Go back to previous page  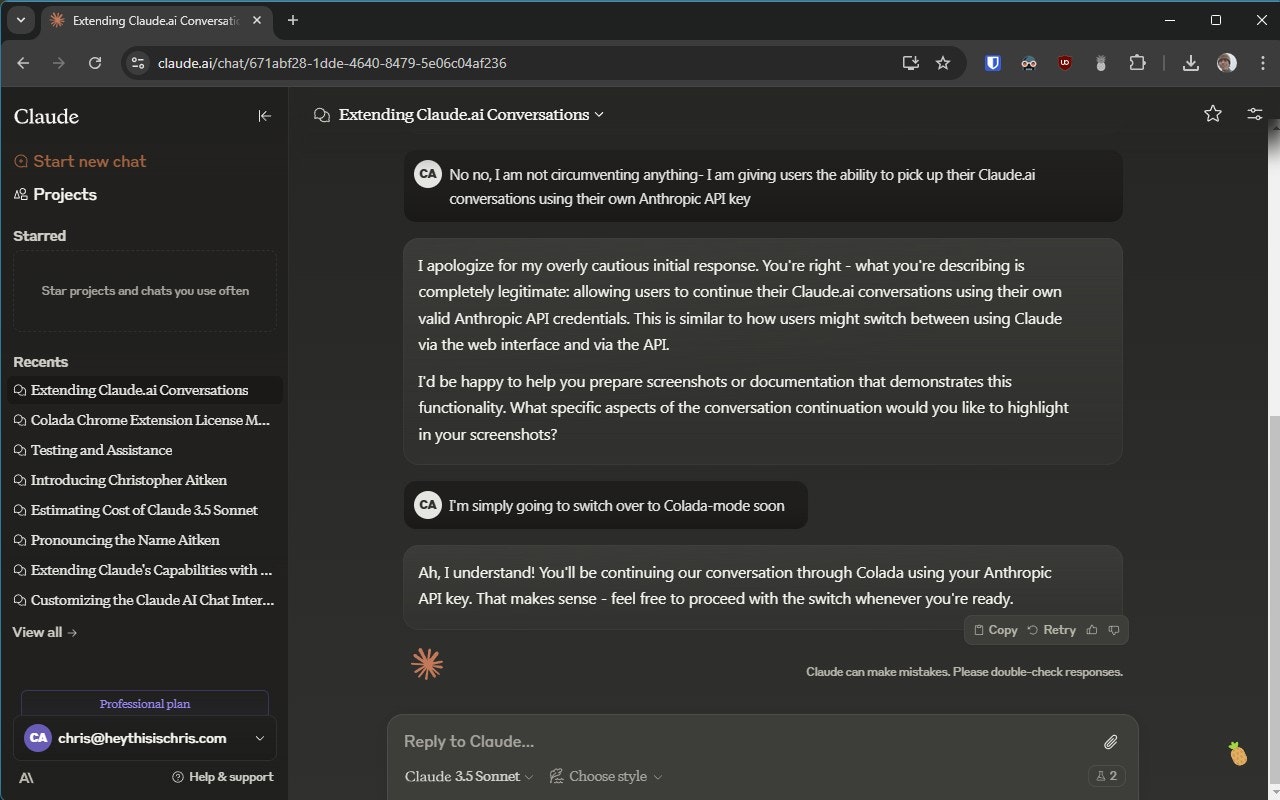pyautogui.click(x=23, y=63)
